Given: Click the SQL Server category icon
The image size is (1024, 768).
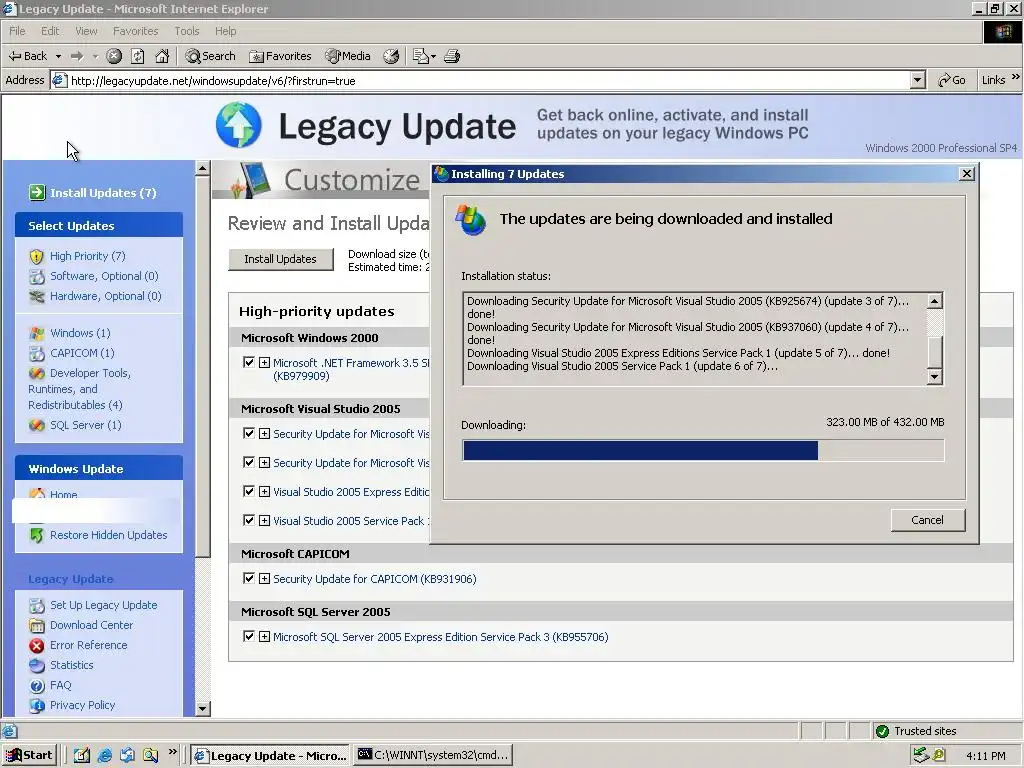Looking at the screenshot, I should tap(37, 425).
